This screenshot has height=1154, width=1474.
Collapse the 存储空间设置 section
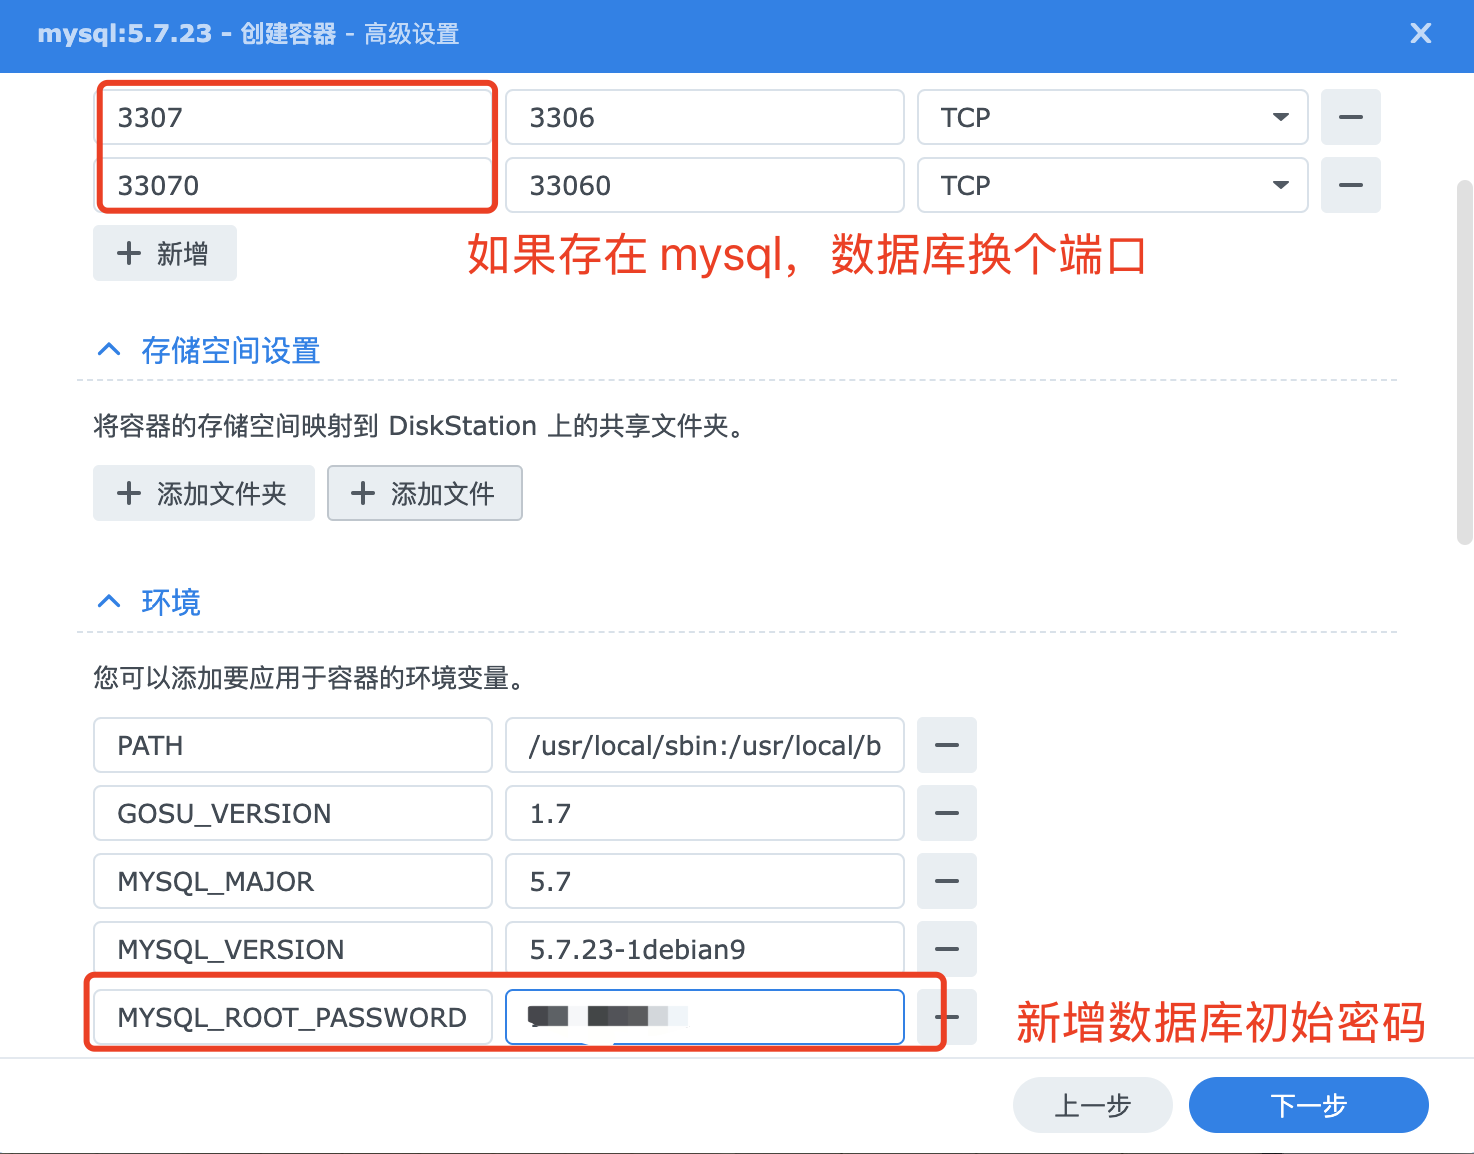(109, 350)
